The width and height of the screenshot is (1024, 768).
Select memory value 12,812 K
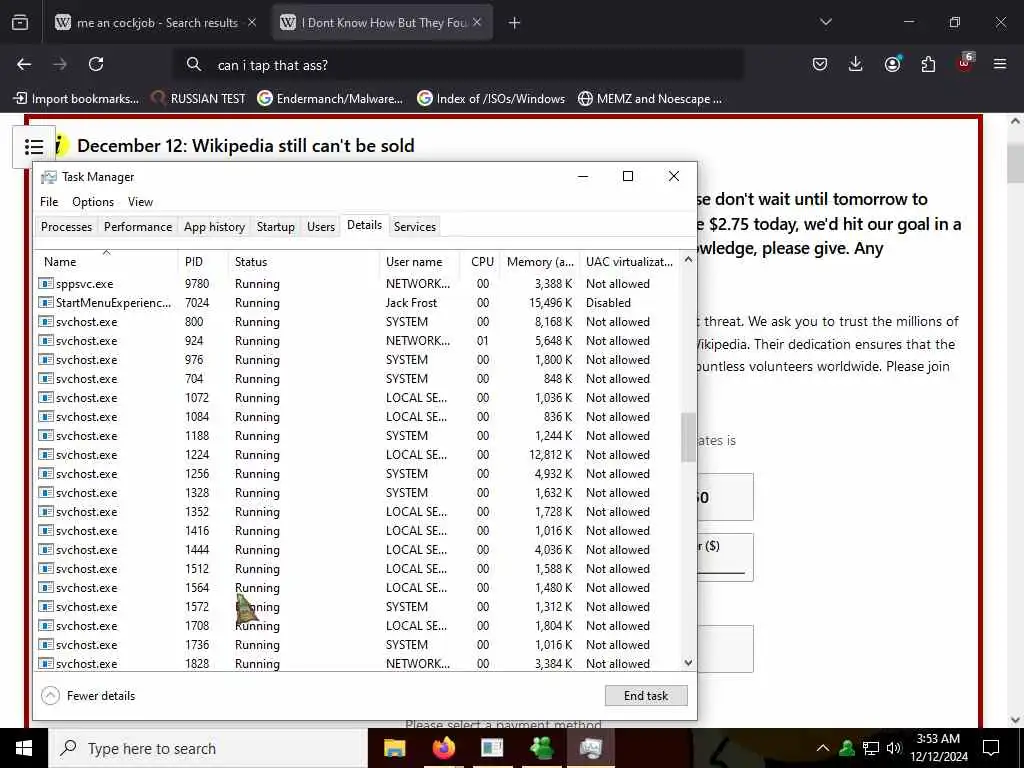pos(551,455)
